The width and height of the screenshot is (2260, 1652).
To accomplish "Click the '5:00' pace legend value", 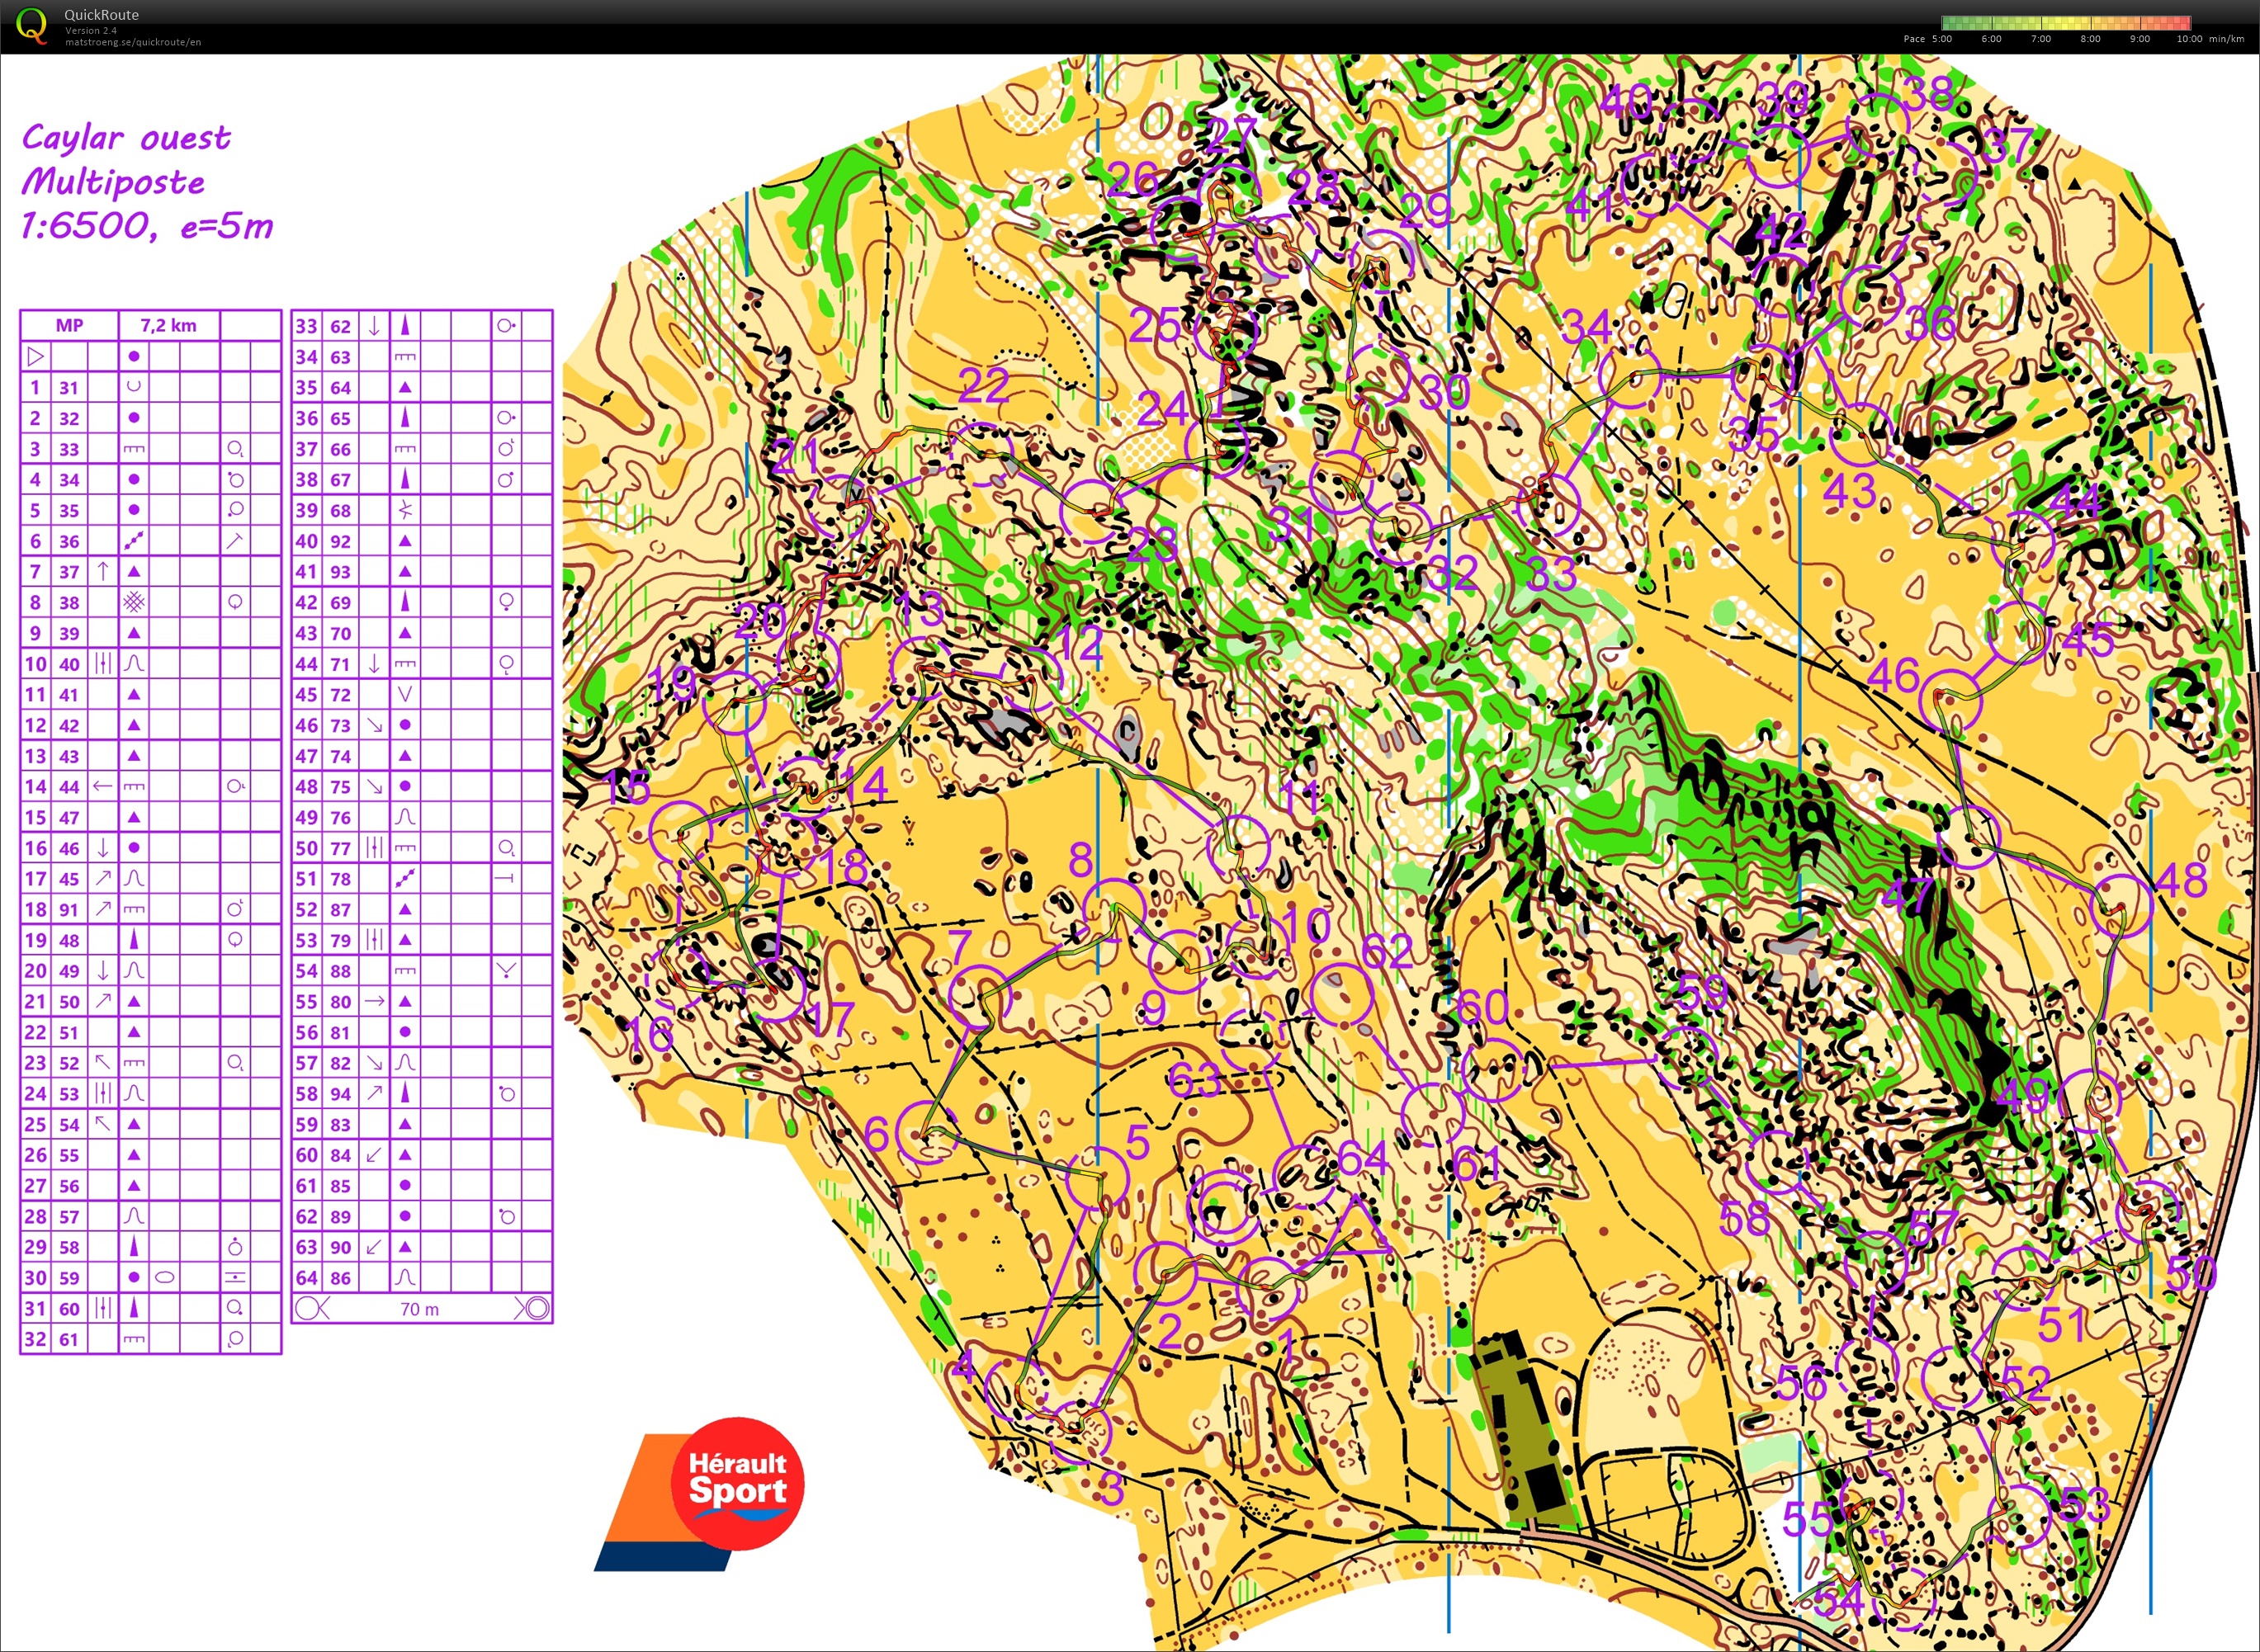I will pyautogui.click(x=1942, y=39).
